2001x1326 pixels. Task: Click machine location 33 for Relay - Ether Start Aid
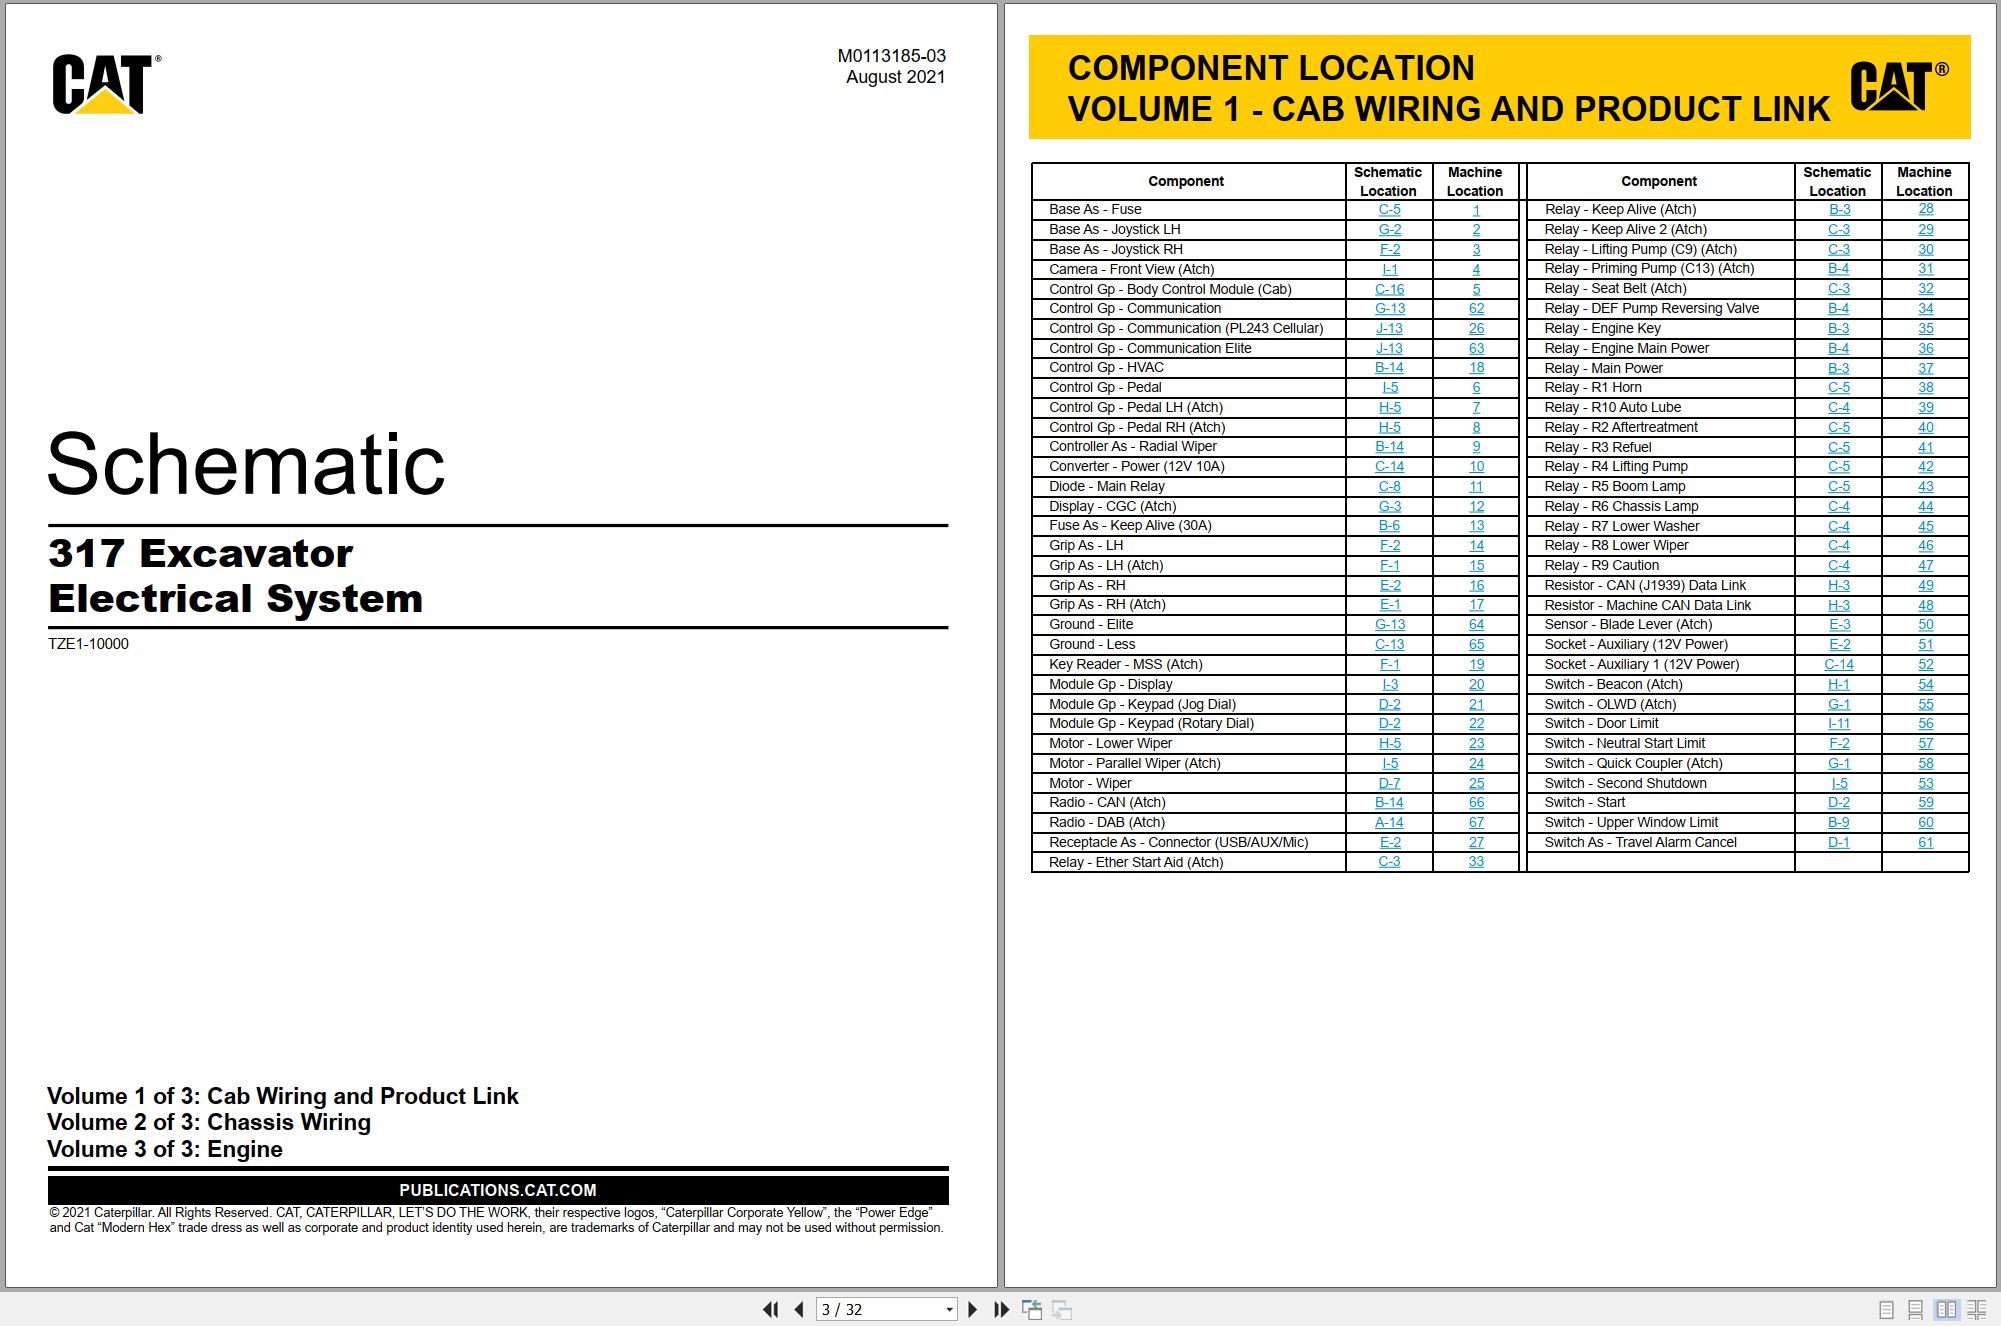(x=1476, y=862)
